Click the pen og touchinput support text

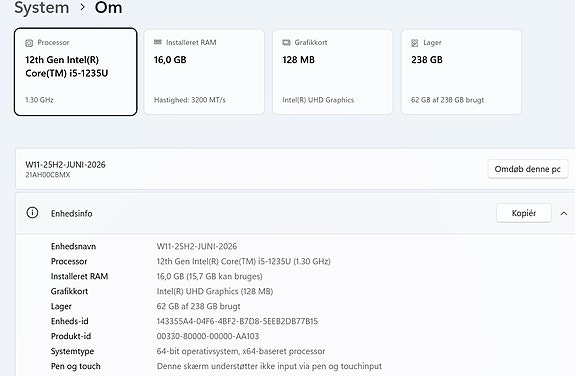(269, 366)
